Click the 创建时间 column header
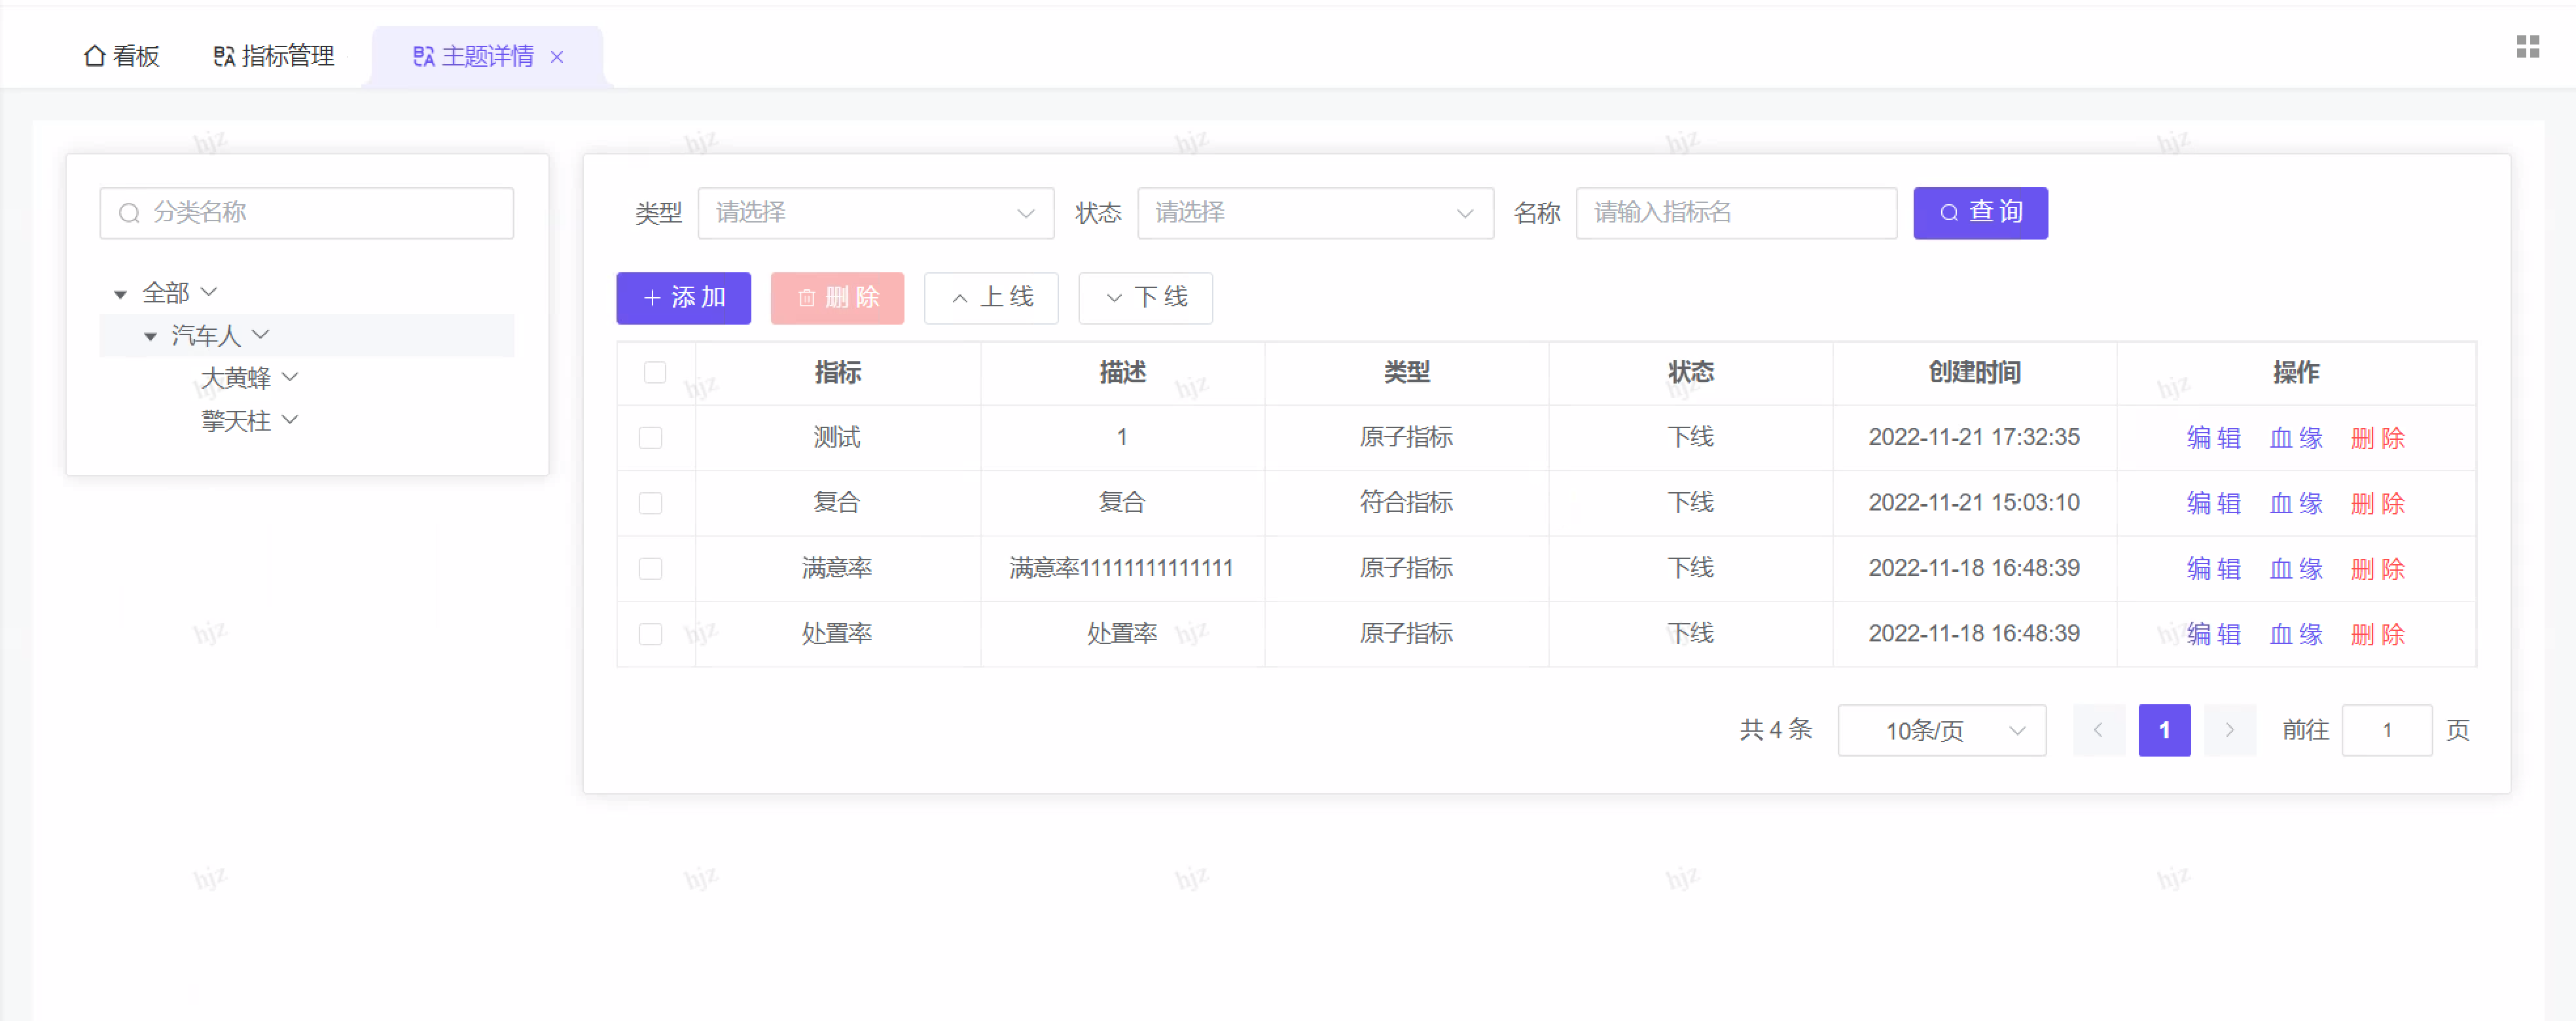This screenshot has width=2576, height=1021. pyautogui.click(x=1974, y=373)
